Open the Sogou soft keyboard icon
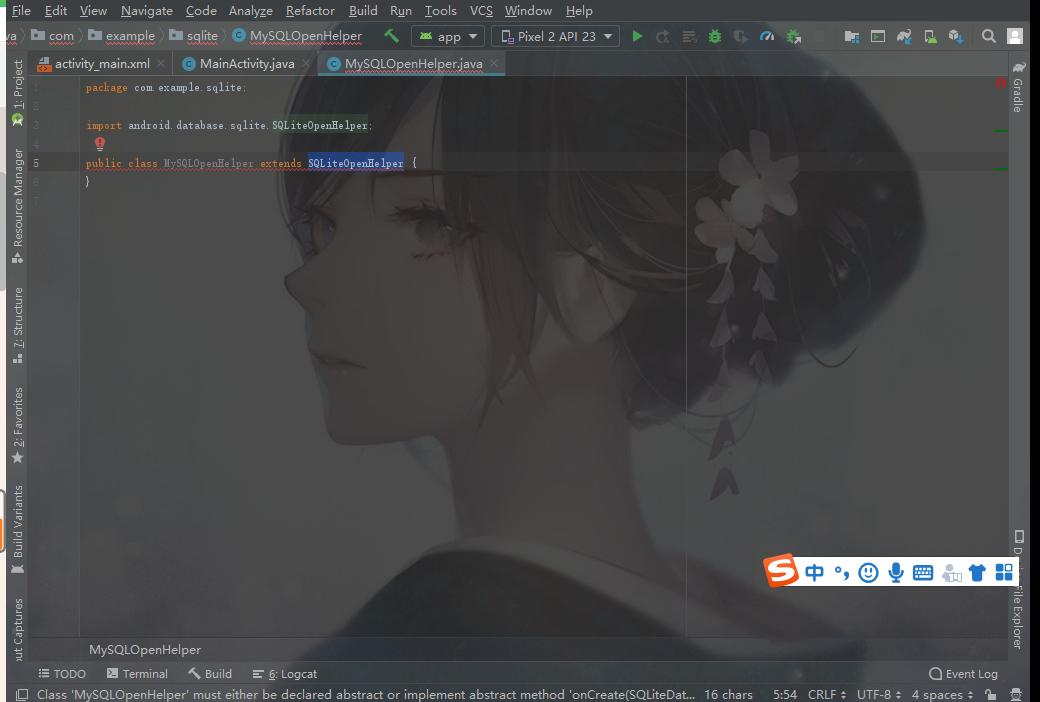 923,572
